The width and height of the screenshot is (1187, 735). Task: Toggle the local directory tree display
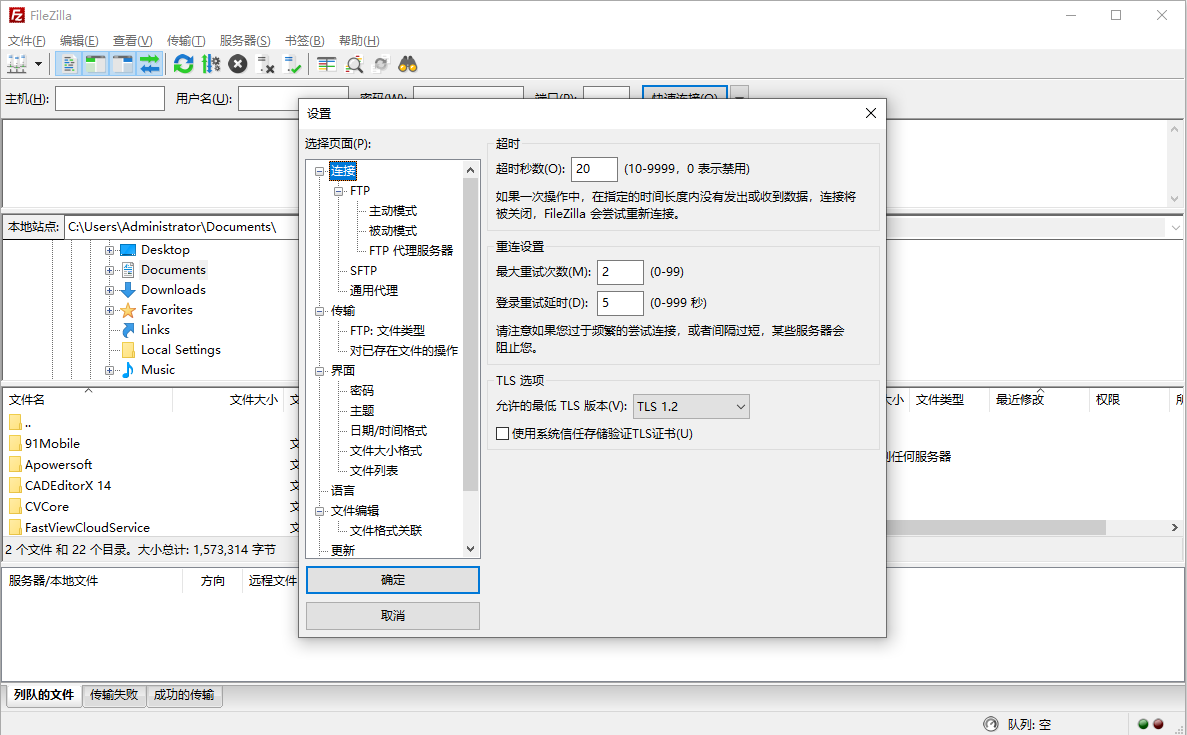point(93,63)
